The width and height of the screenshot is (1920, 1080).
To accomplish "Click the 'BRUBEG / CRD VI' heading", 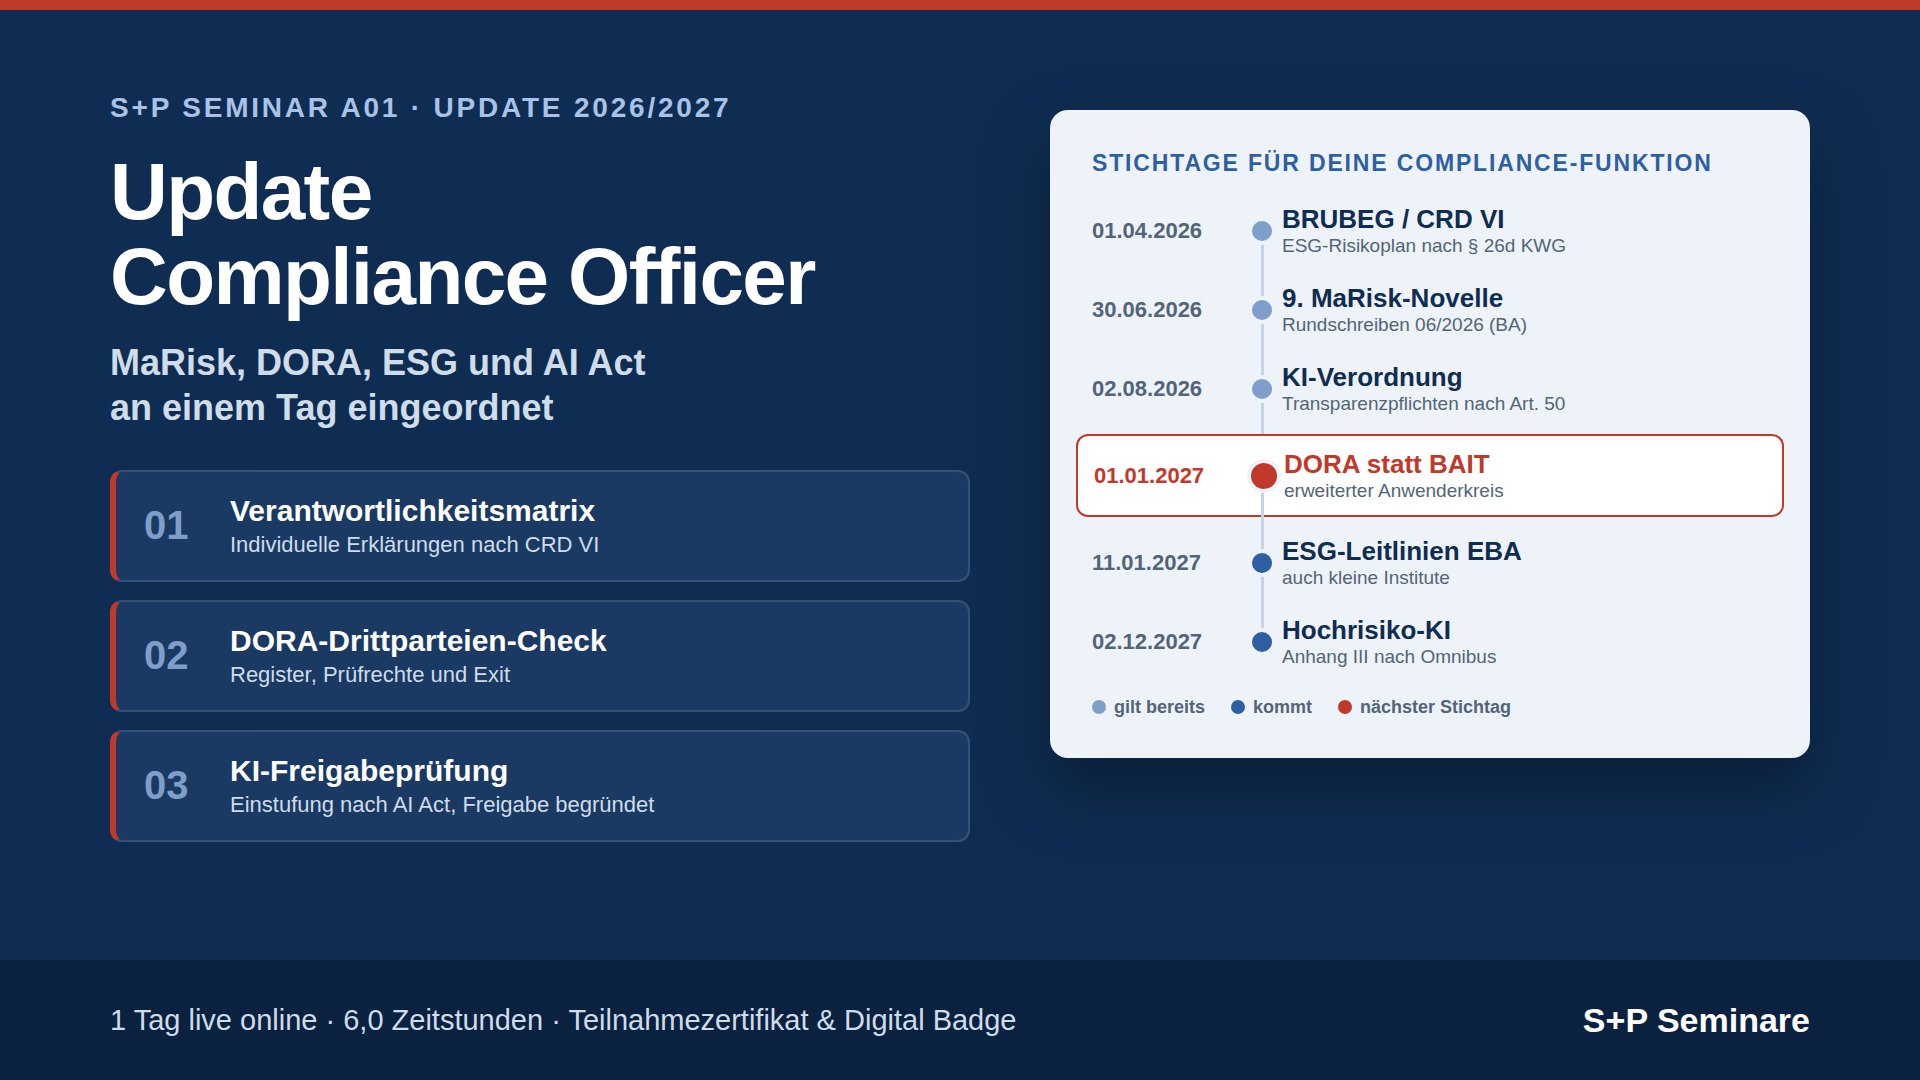I will point(1393,219).
